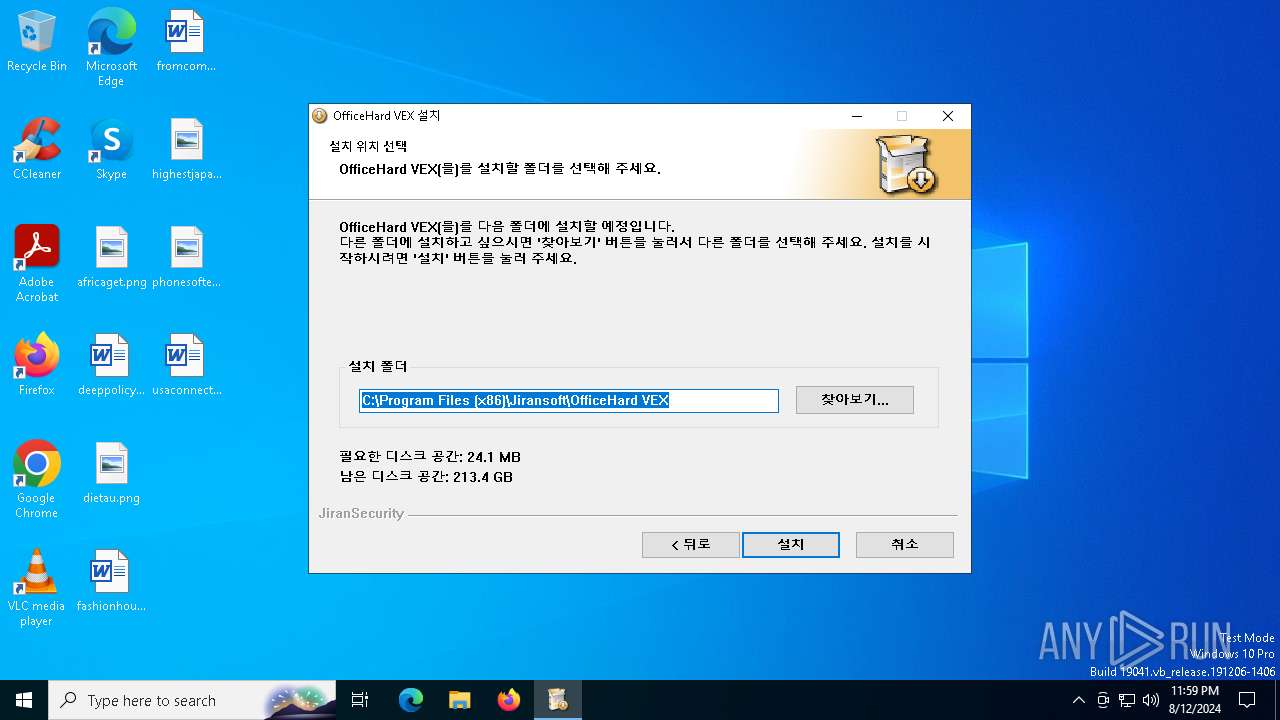
Task: Select fashionhou... Word document icon
Action: pos(111,582)
